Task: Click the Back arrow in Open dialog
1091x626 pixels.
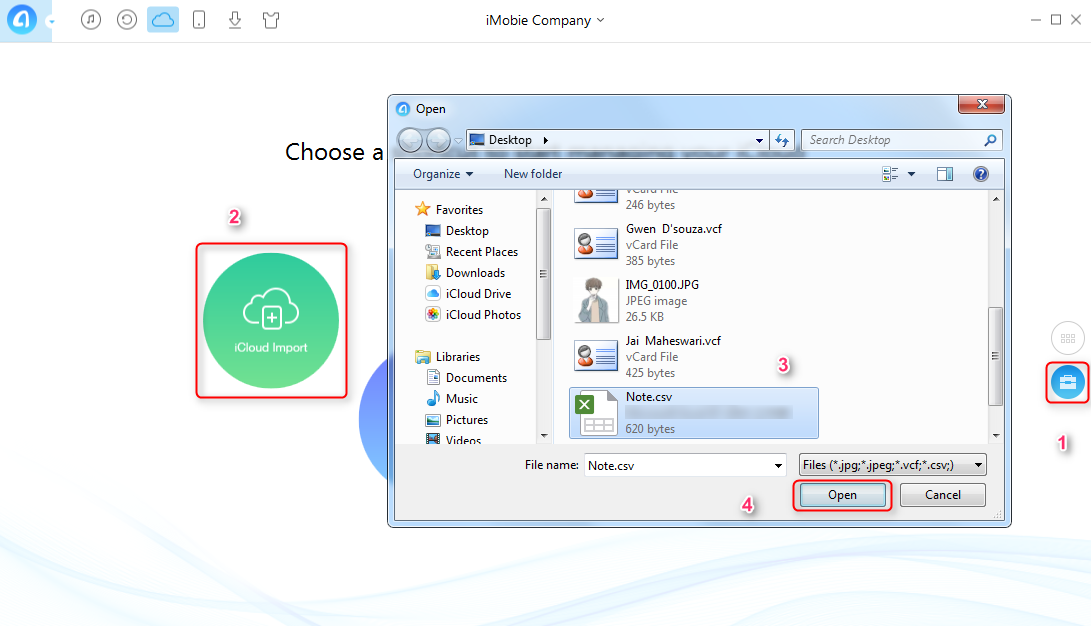Action: [411, 141]
